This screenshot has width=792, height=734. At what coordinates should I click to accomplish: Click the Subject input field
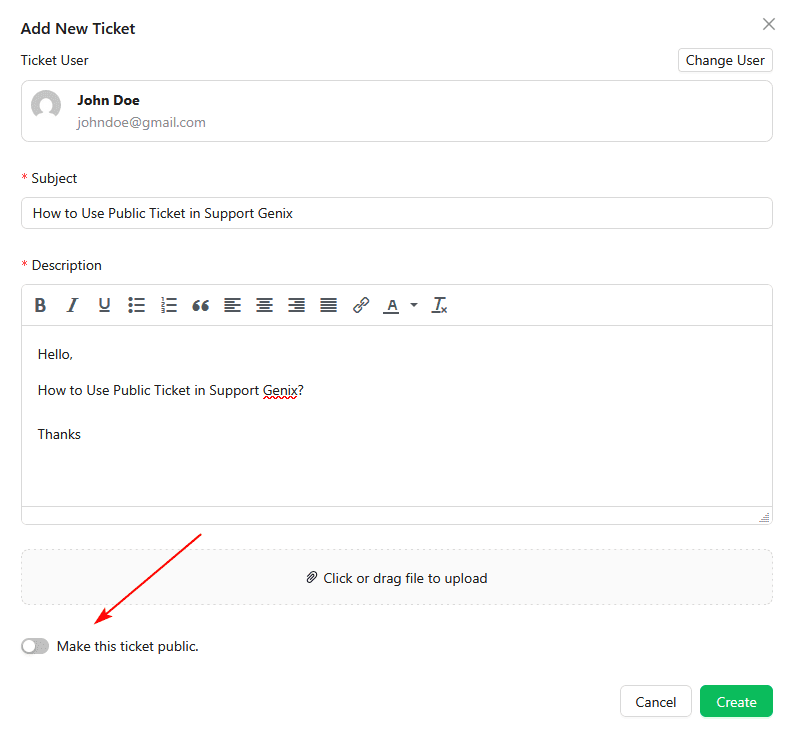click(x=396, y=213)
